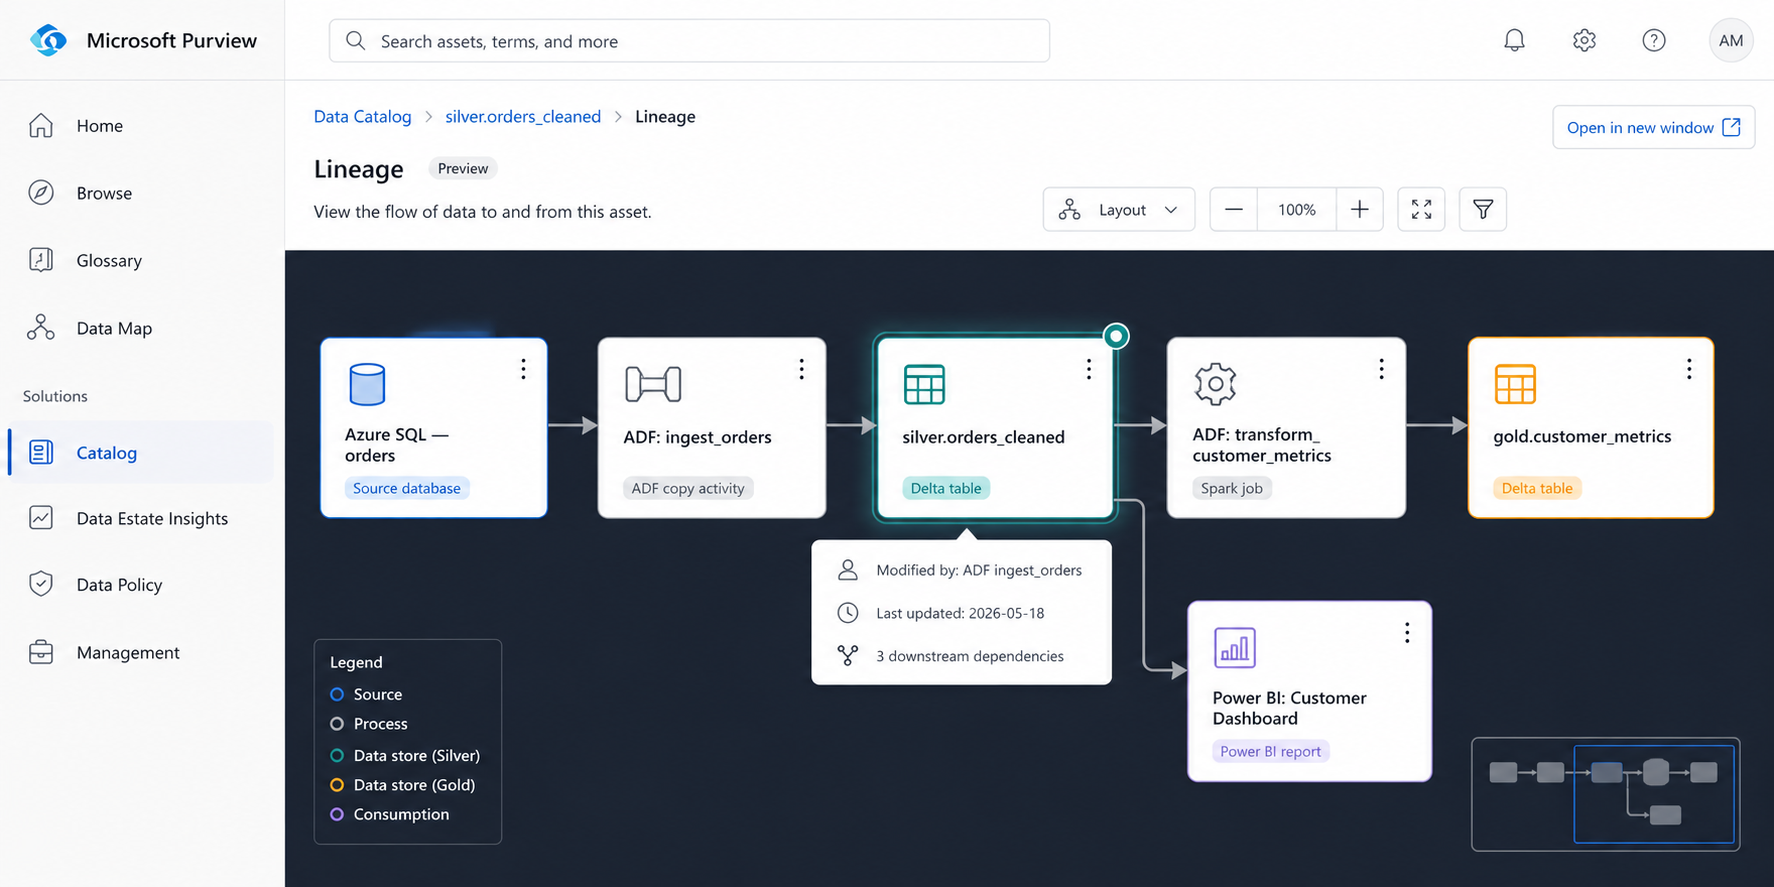Open settings gear in top bar
Viewport: 1774px width, 887px height.
point(1584,40)
